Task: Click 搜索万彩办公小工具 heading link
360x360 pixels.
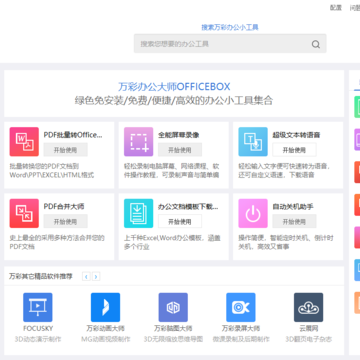Action: pos(230,27)
